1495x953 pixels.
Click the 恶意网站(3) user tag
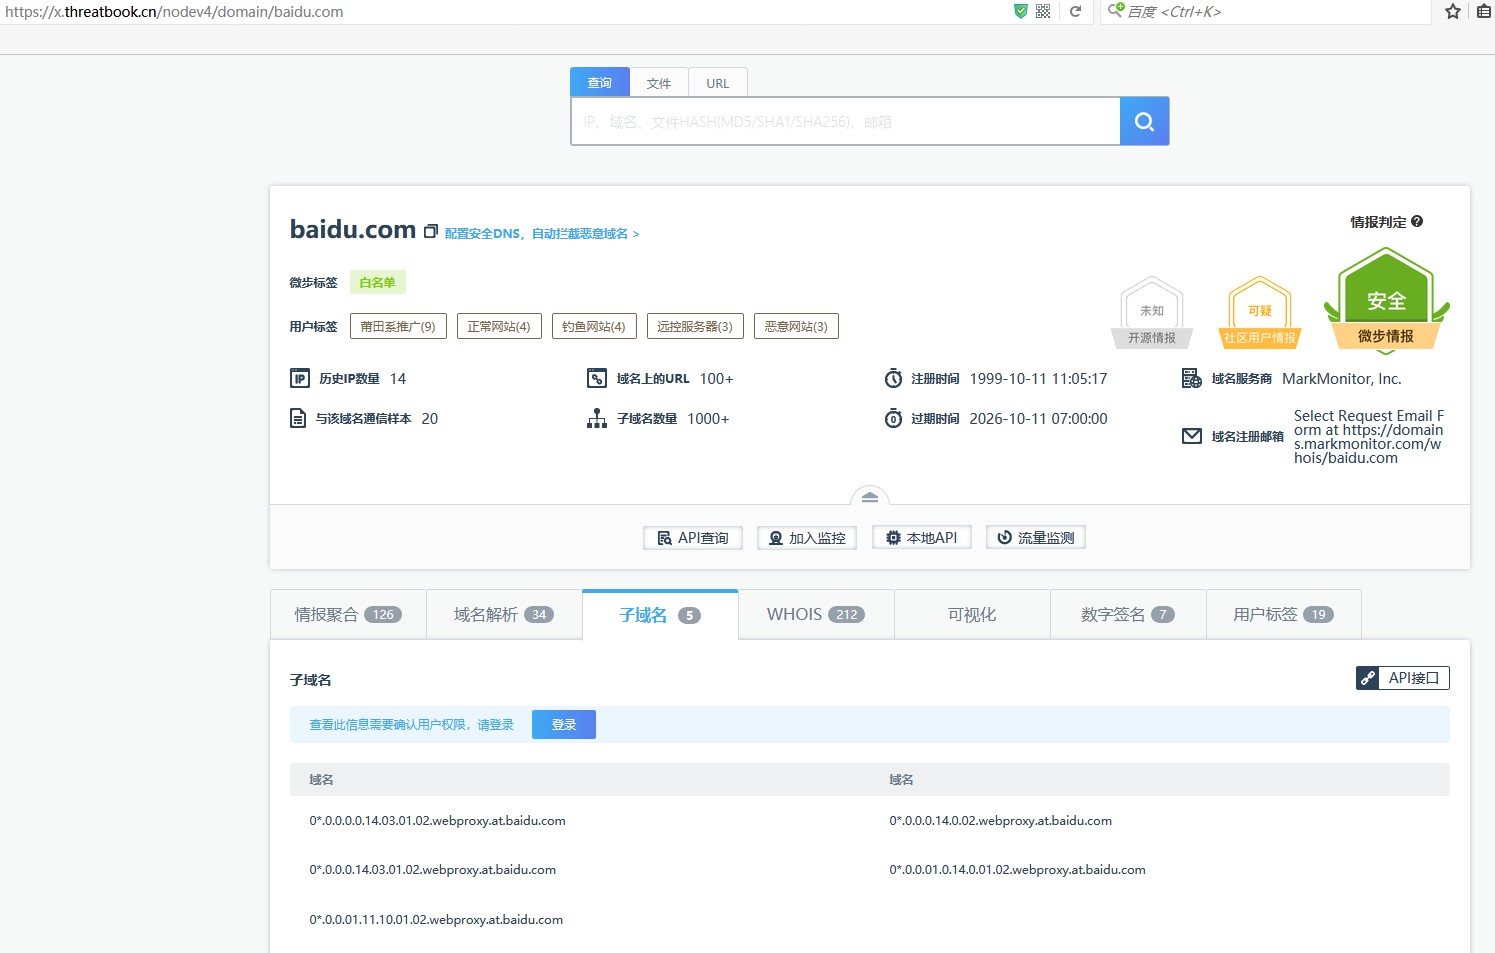(x=796, y=326)
